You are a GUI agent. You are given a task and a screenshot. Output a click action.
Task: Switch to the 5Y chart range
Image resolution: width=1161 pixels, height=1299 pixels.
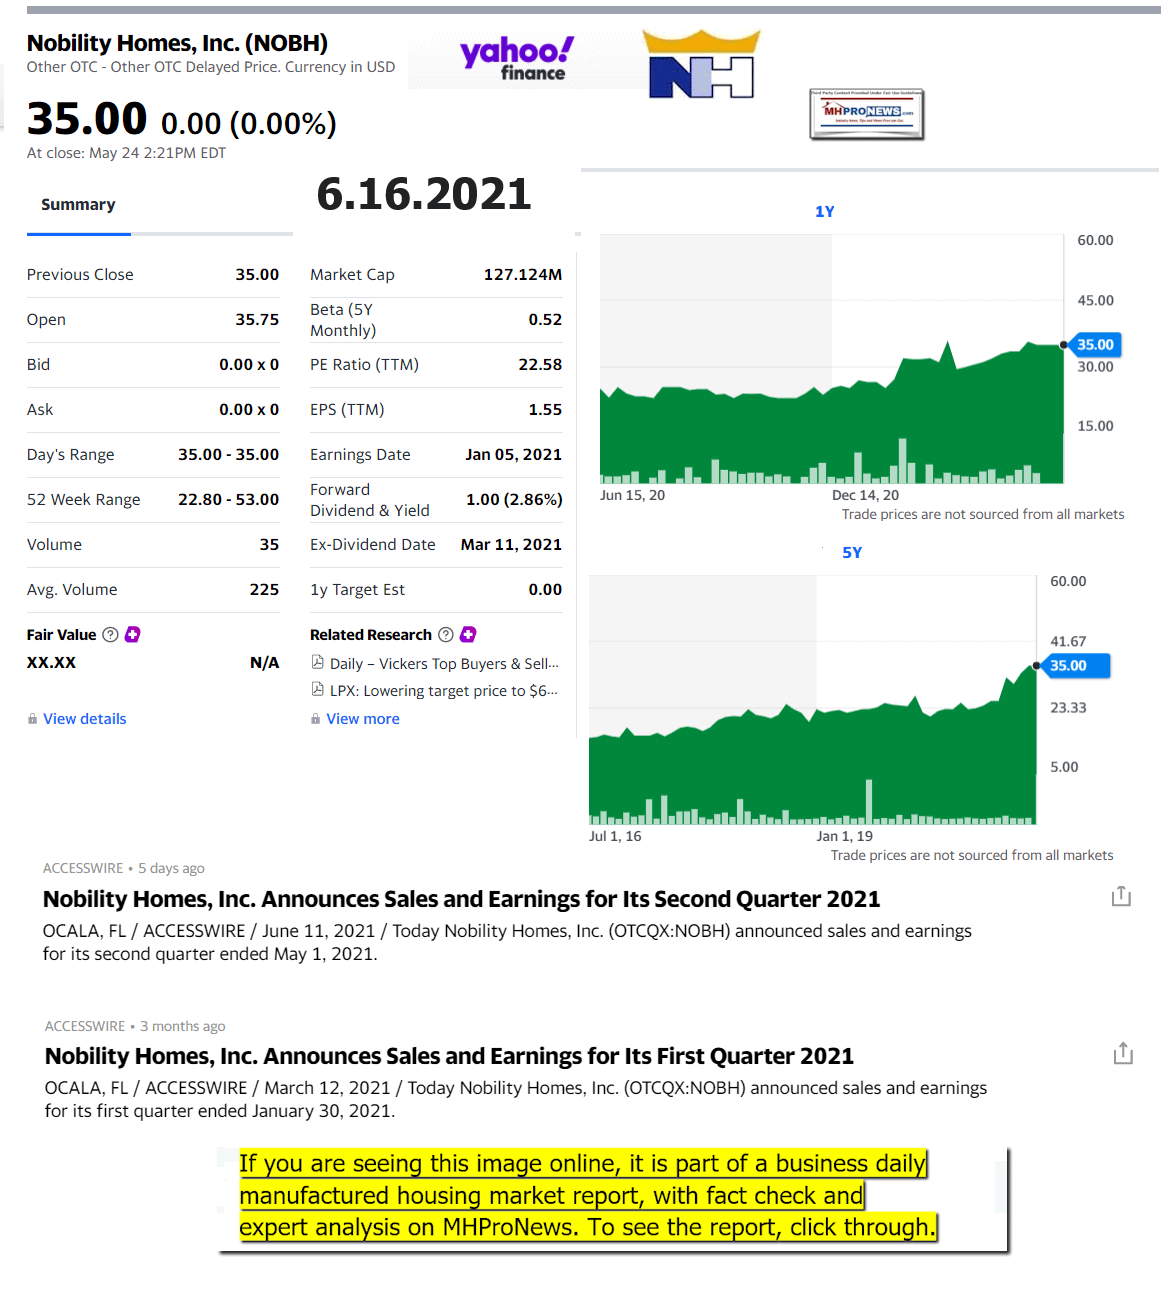point(851,553)
